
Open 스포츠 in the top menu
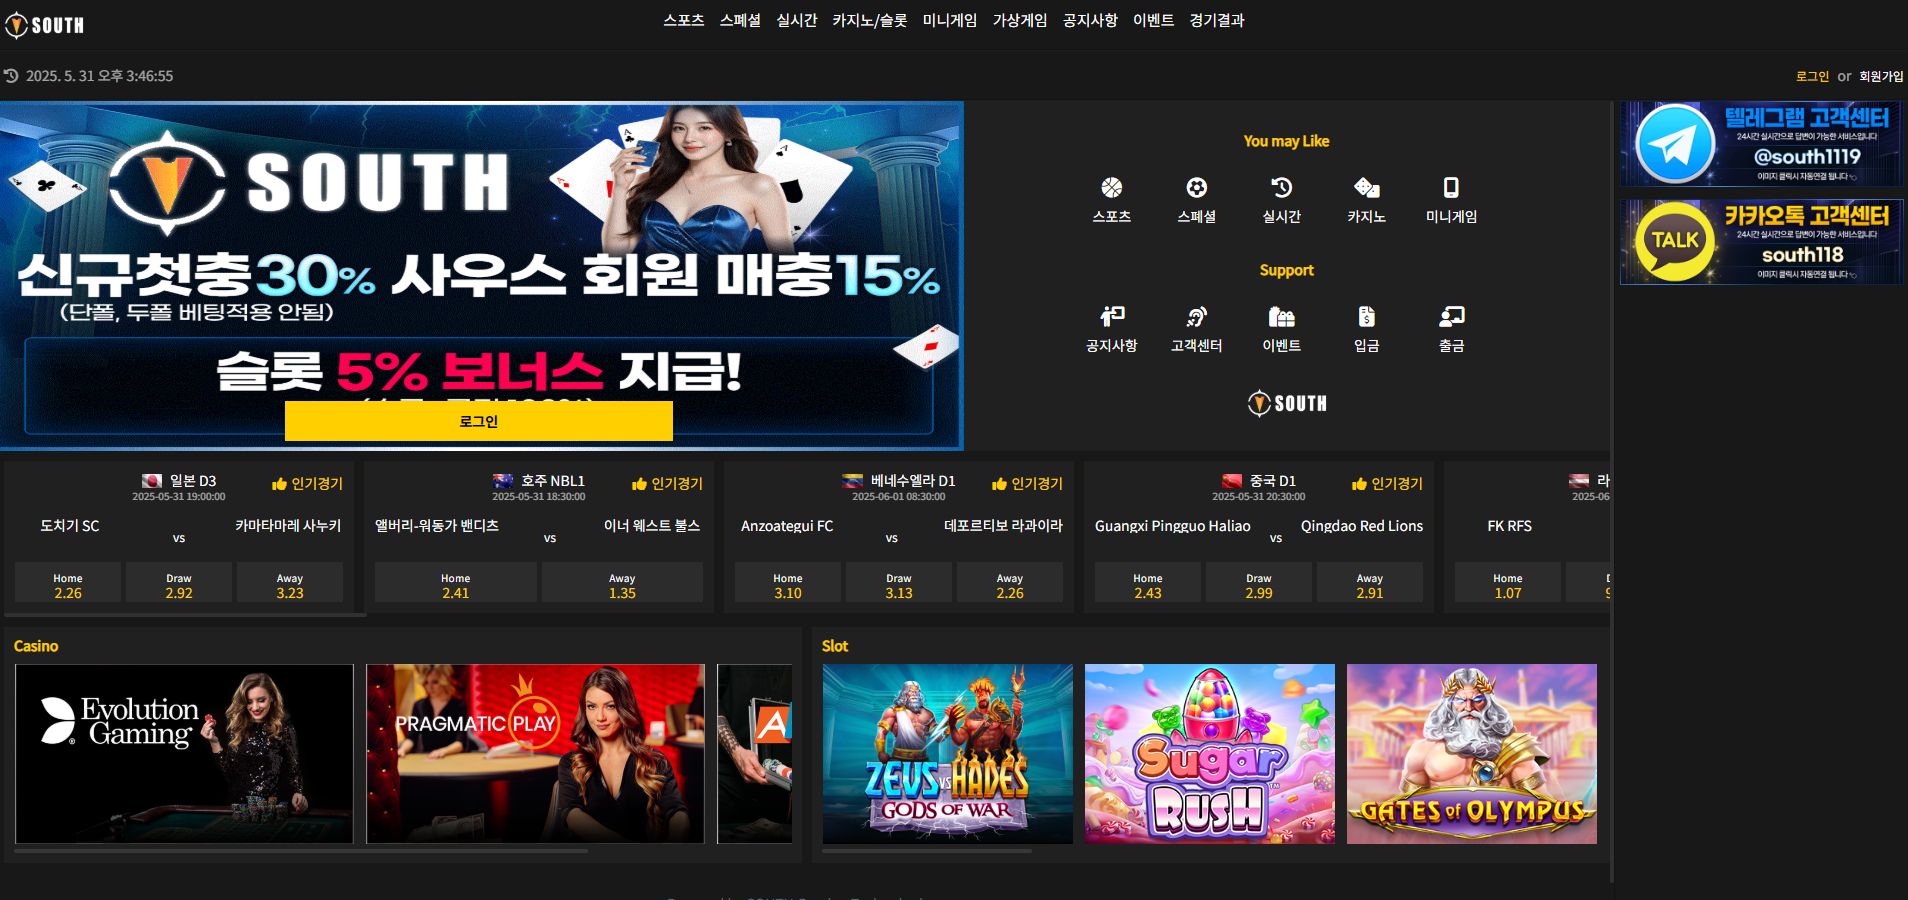click(684, 20)
